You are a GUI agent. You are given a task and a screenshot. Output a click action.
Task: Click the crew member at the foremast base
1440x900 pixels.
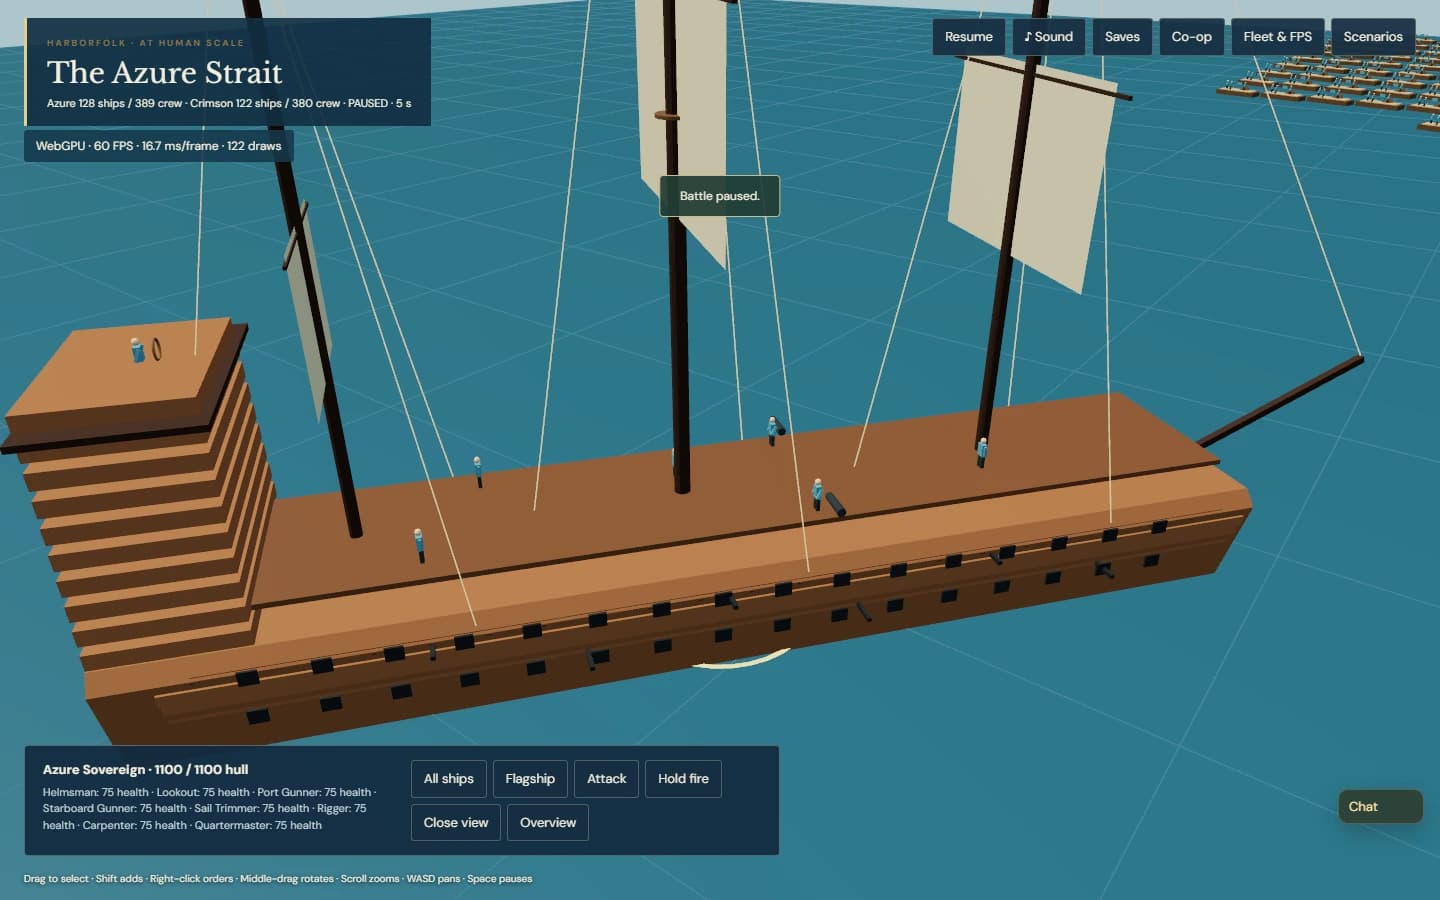[x=981, y=452]
